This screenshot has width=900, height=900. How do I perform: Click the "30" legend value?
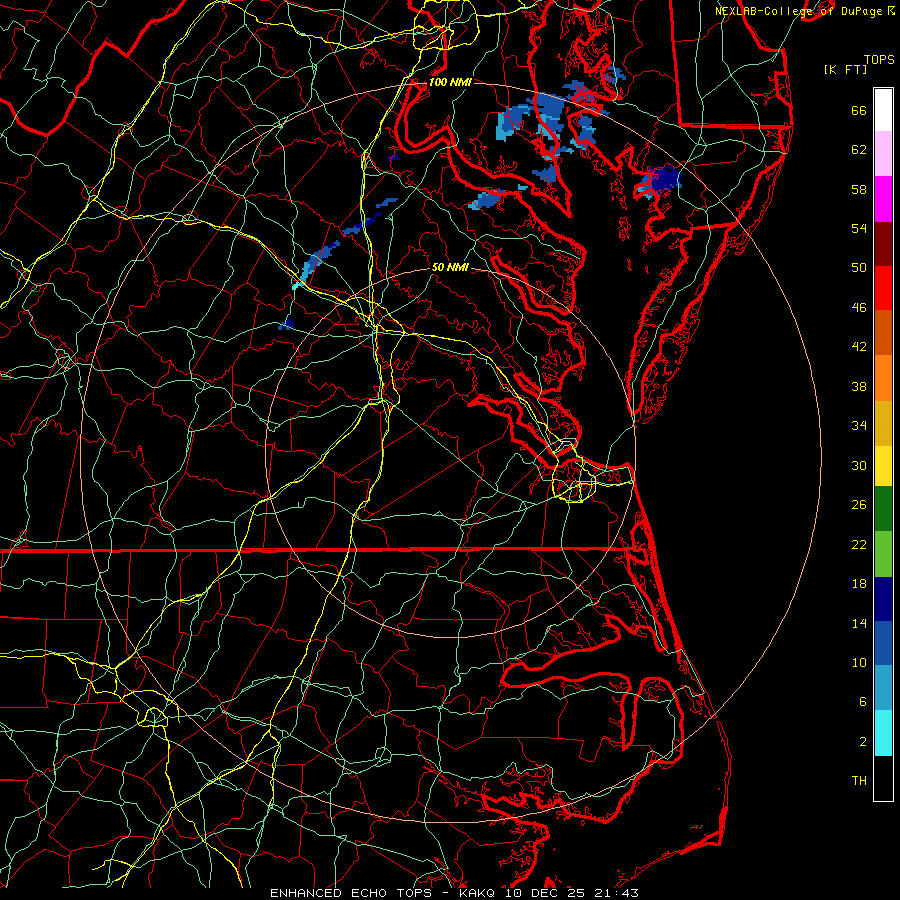(859, 465)
